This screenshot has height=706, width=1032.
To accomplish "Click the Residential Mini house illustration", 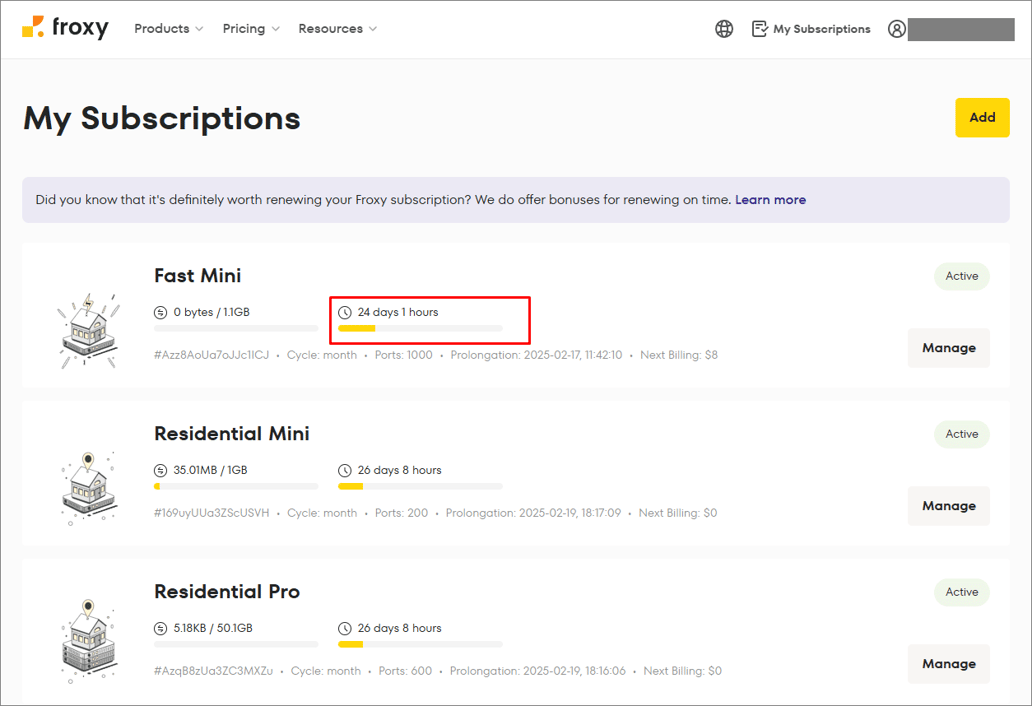I will click(87, 488).
